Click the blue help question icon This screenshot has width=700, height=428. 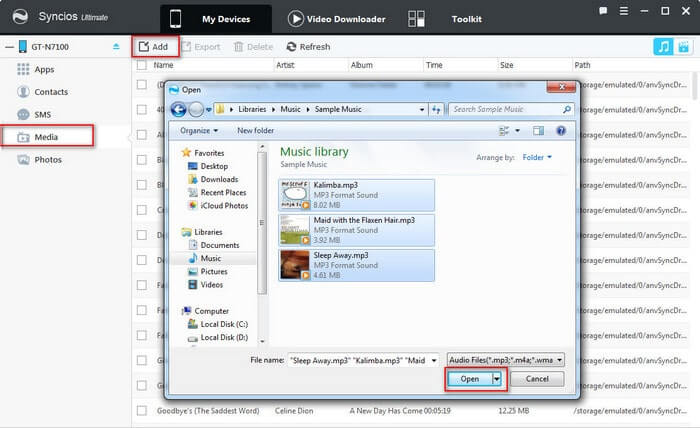click(561, 130)
